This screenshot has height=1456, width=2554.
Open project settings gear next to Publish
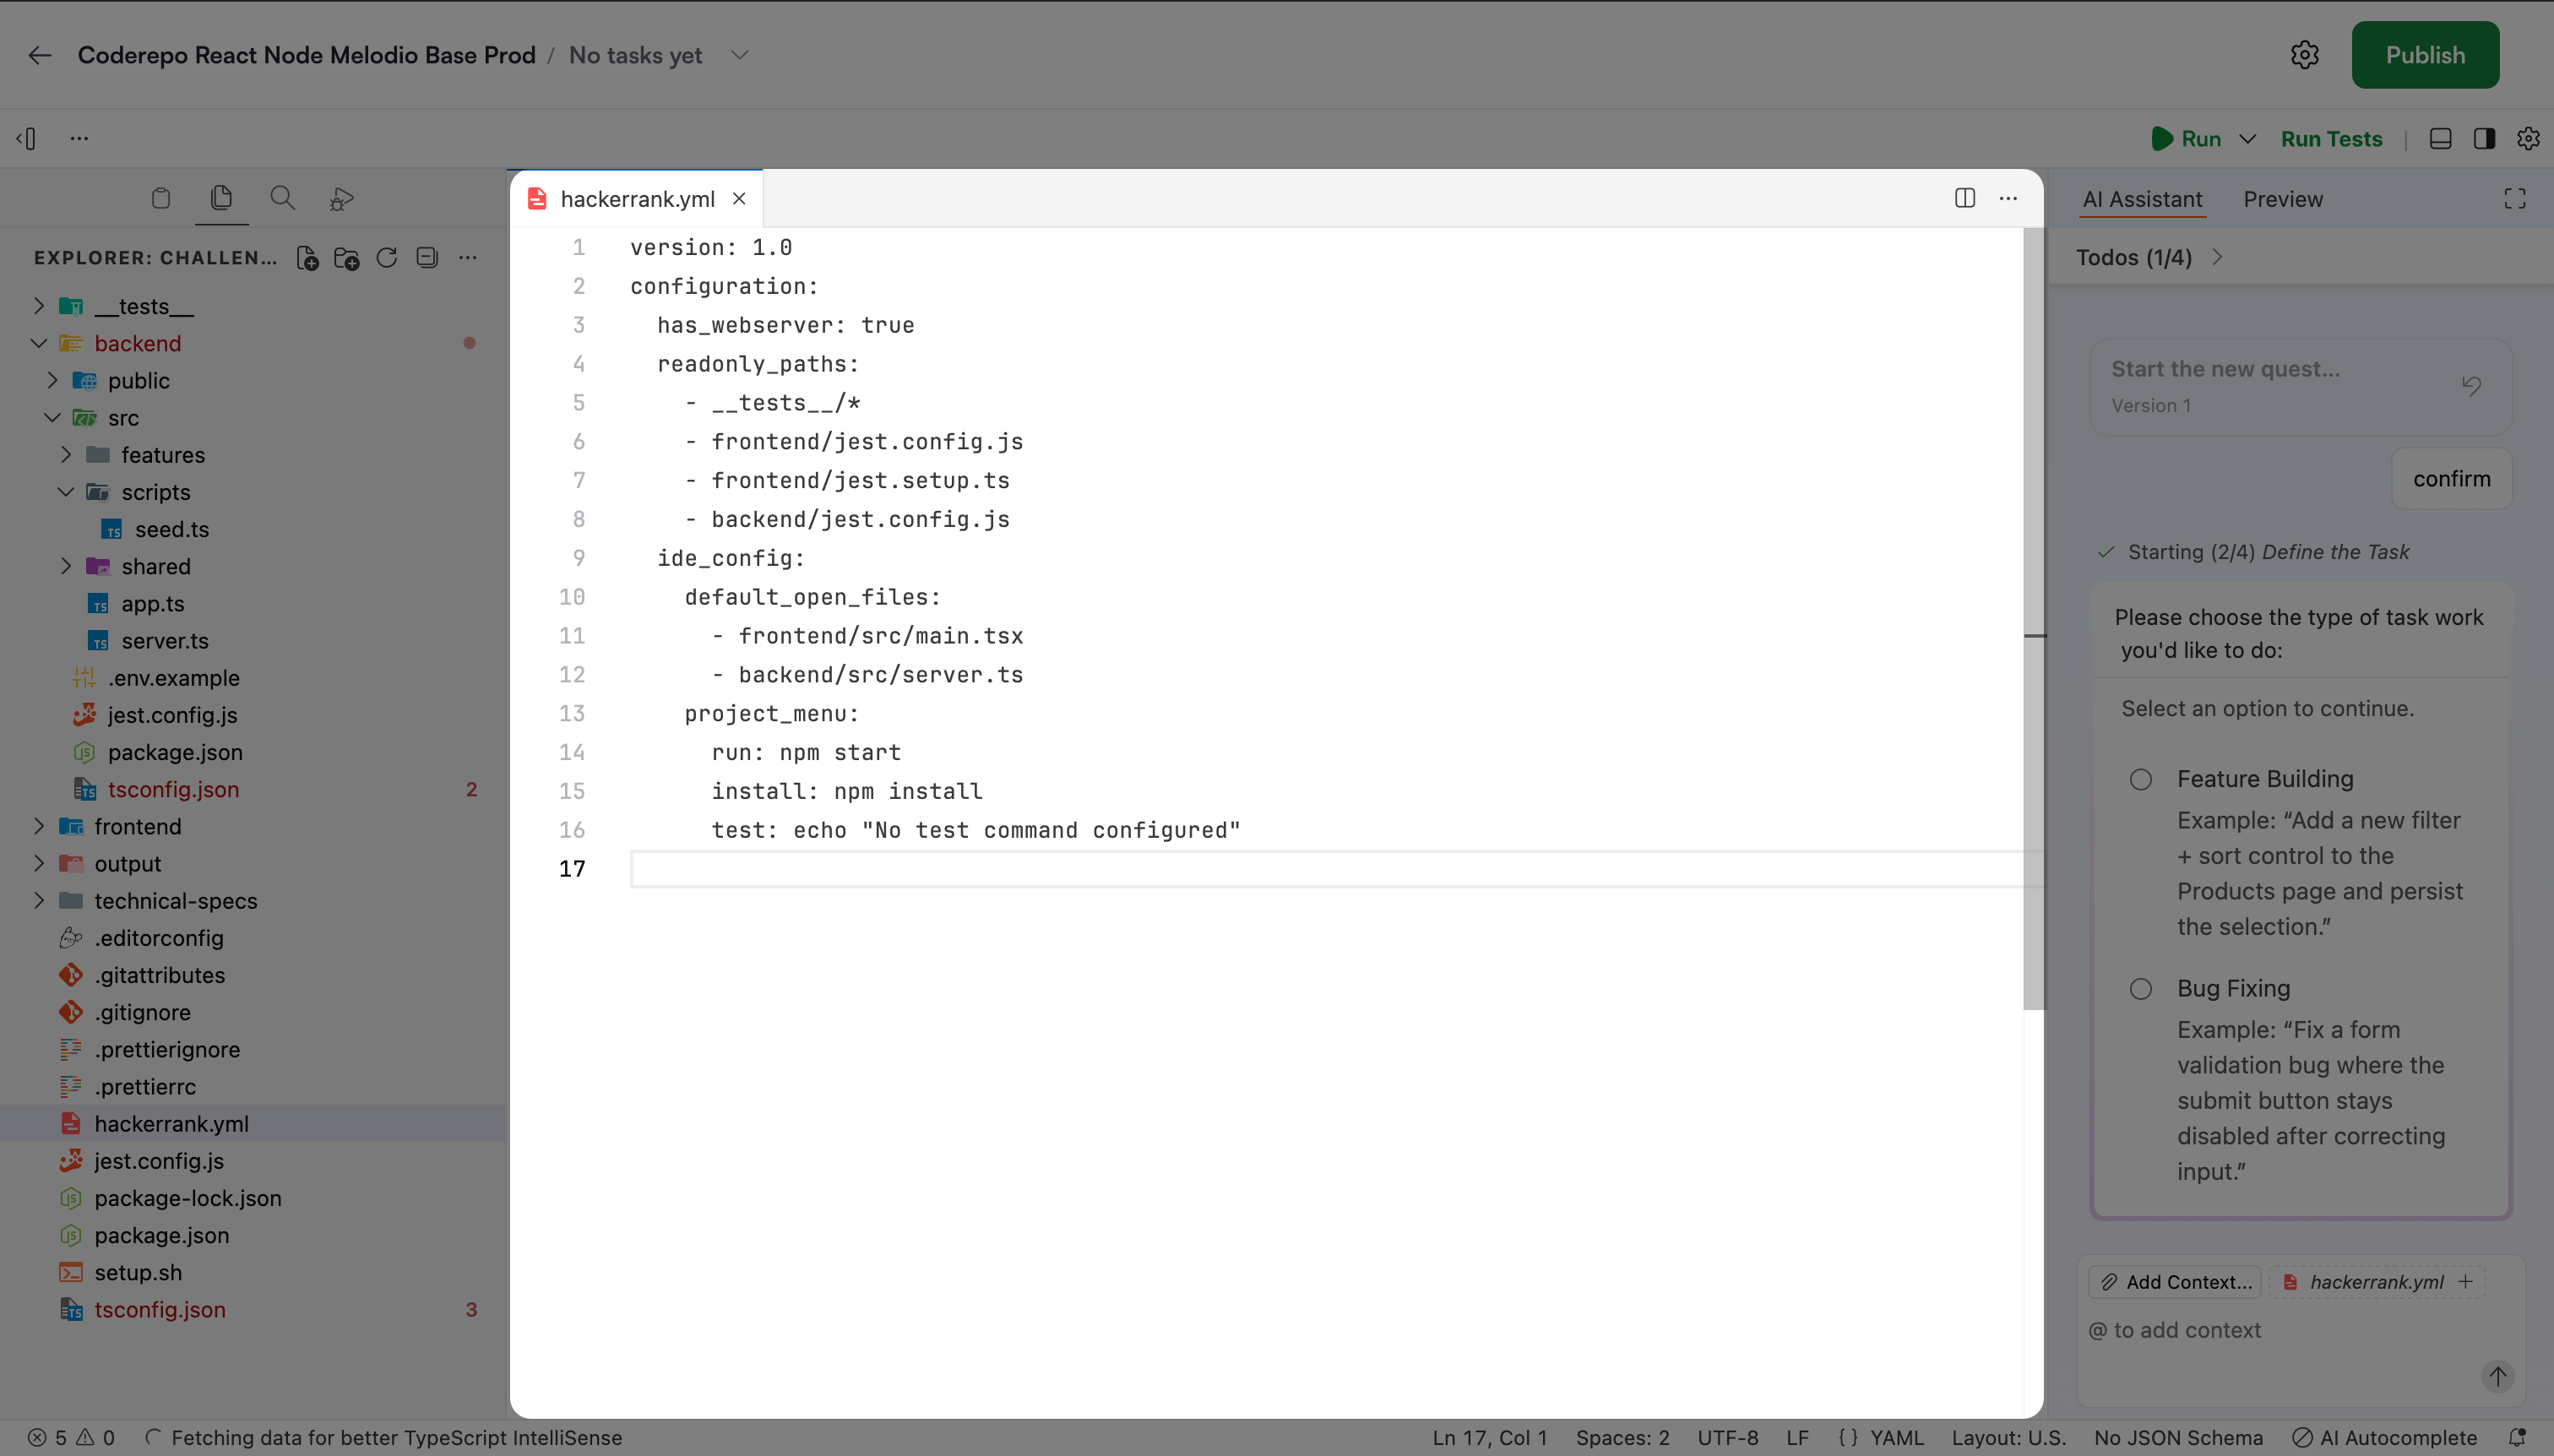click(x=2304, y=55)
